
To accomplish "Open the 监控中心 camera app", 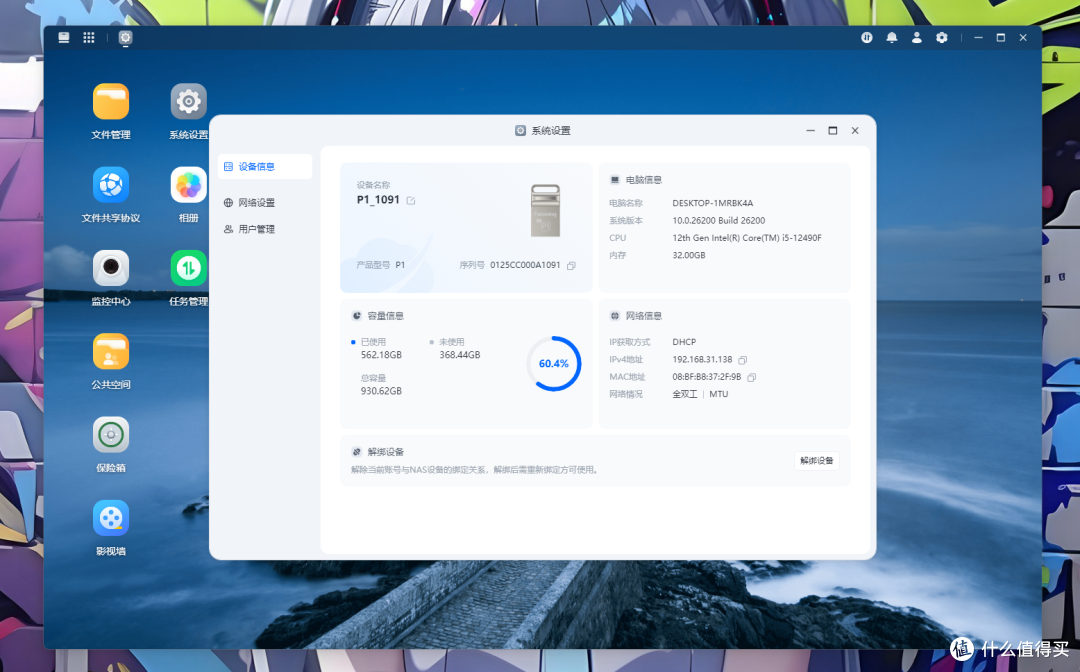I will 111,269.
